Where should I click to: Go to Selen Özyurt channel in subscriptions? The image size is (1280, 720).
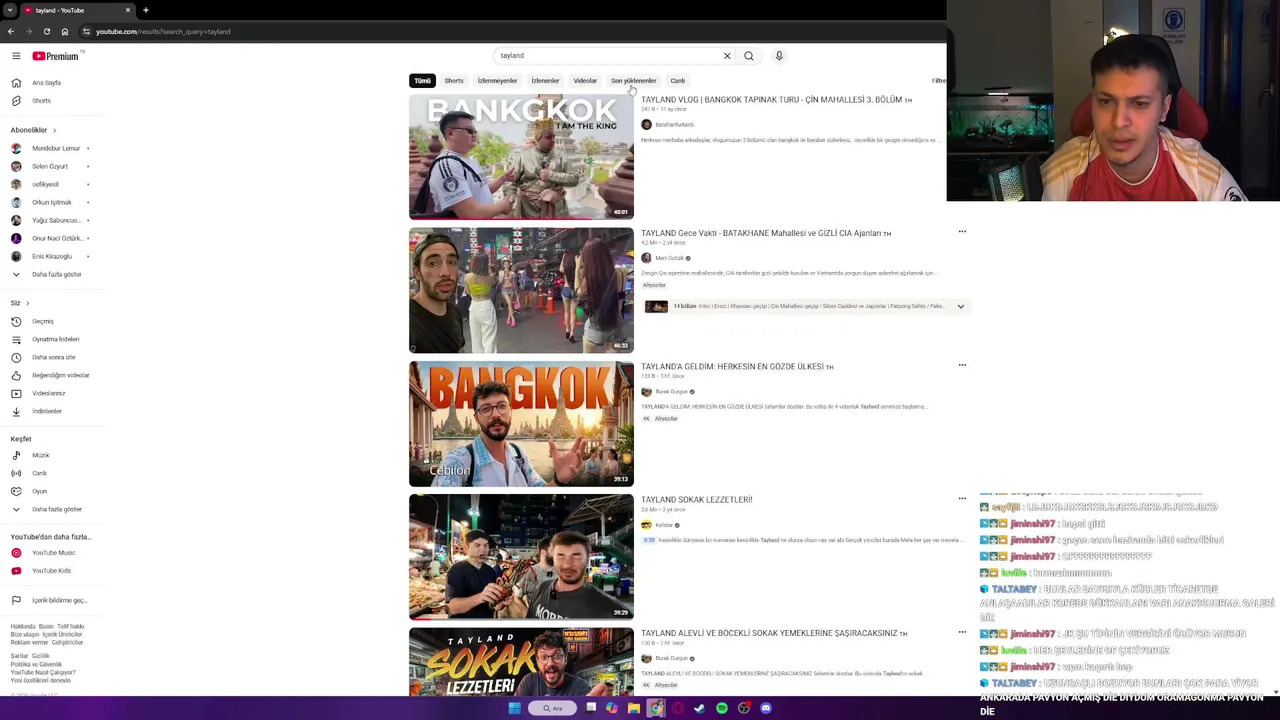click(x=50, y=166)
